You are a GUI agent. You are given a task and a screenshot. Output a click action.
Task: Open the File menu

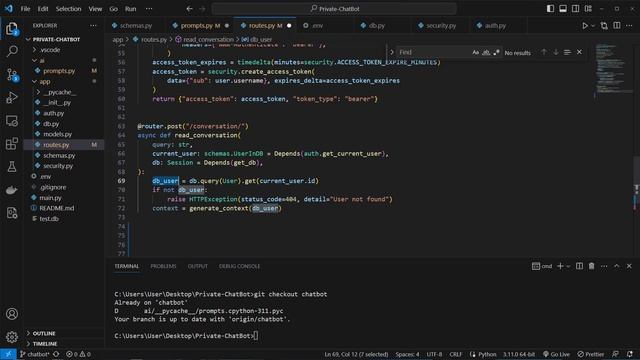[25, 9]
